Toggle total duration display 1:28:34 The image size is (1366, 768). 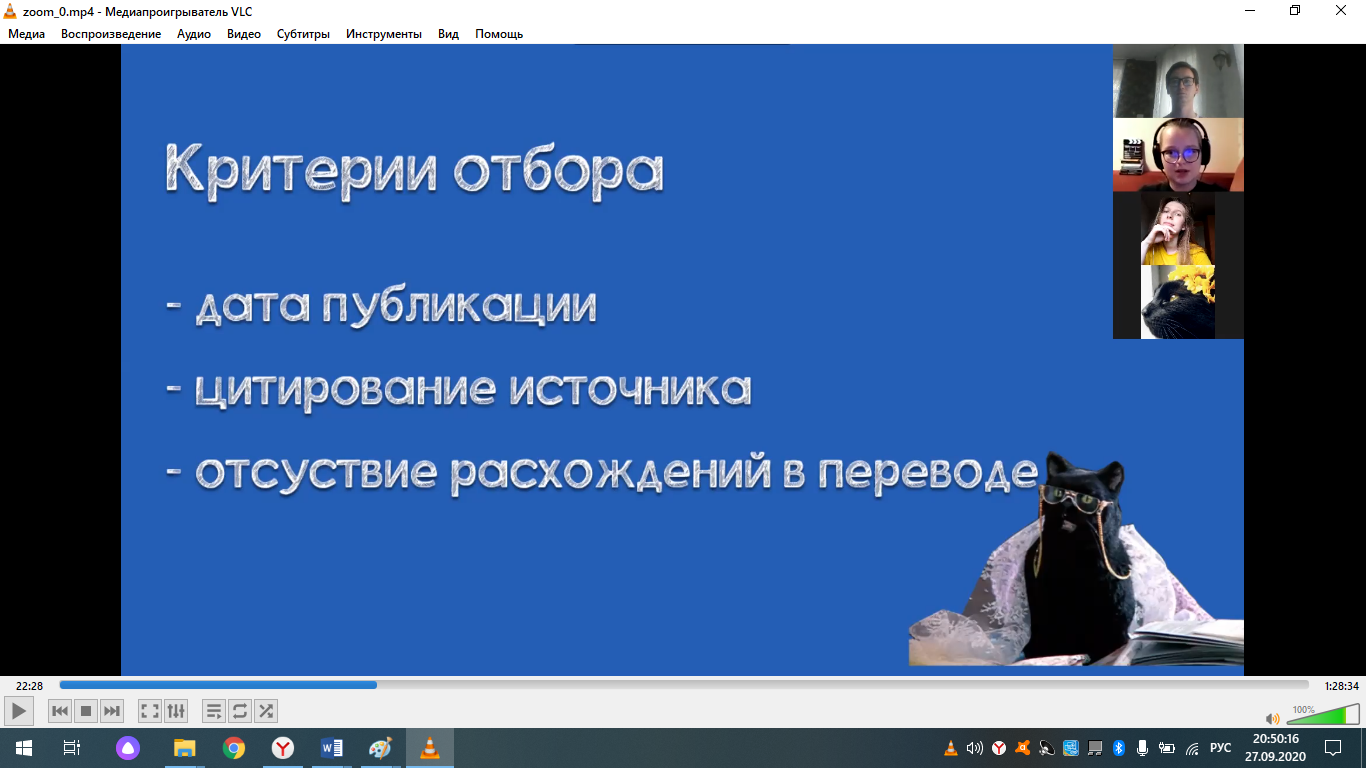point(1340,686)
